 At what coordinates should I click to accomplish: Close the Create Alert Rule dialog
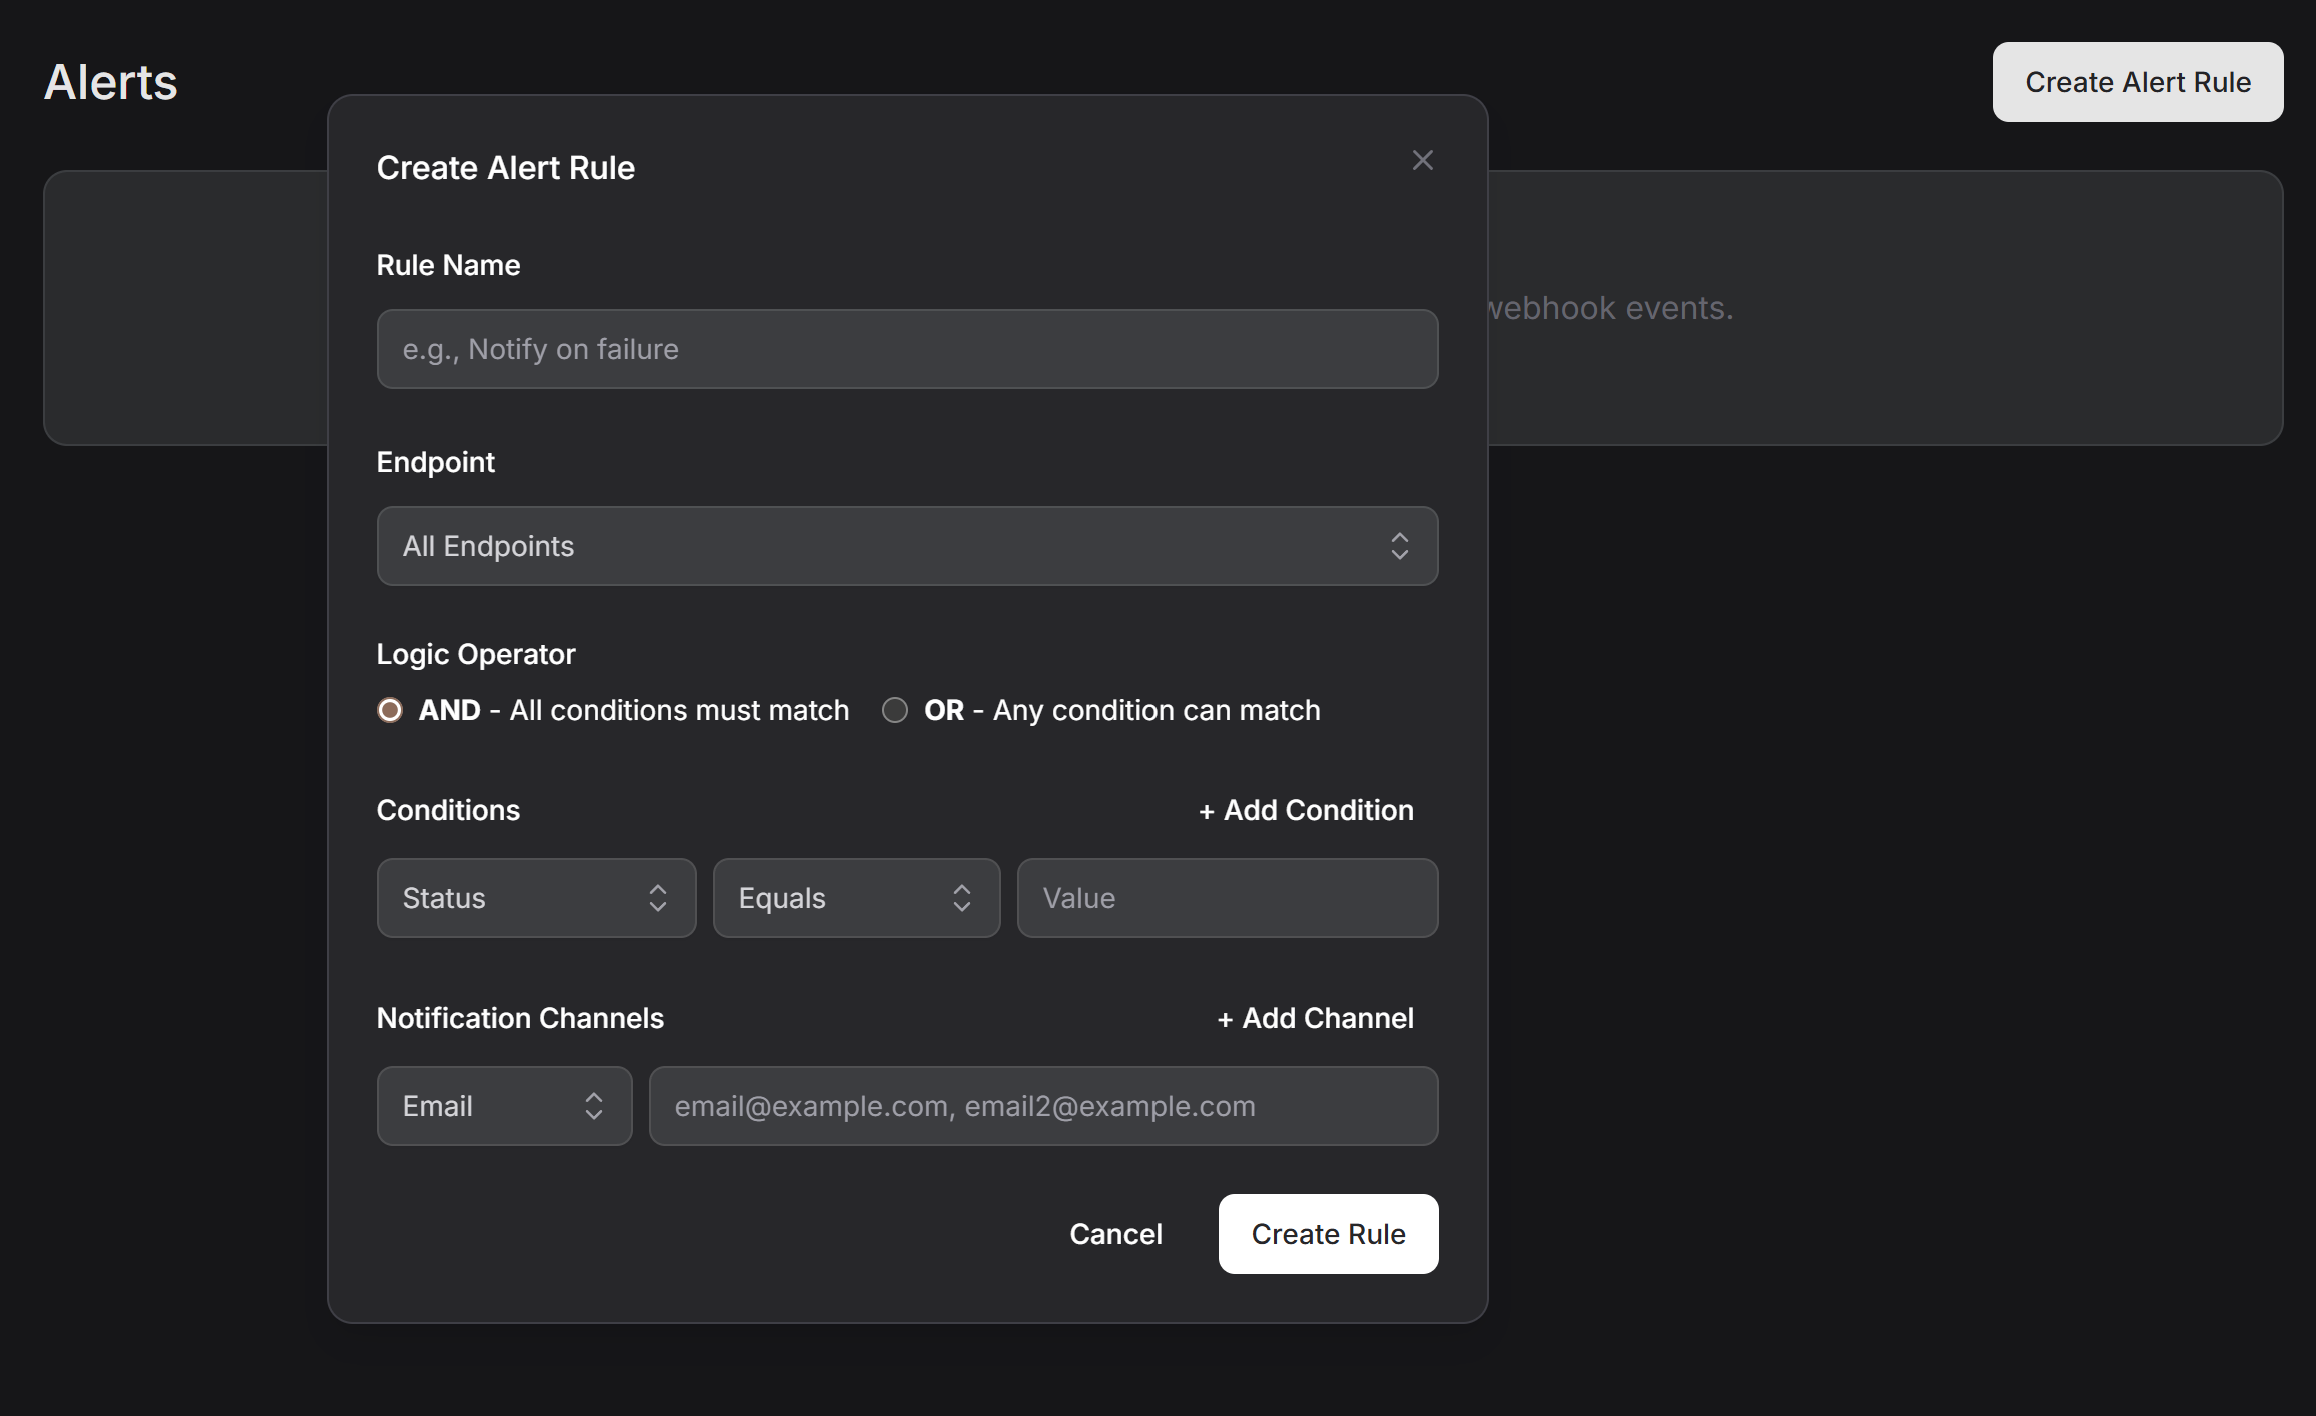[x=1422, y=160]
